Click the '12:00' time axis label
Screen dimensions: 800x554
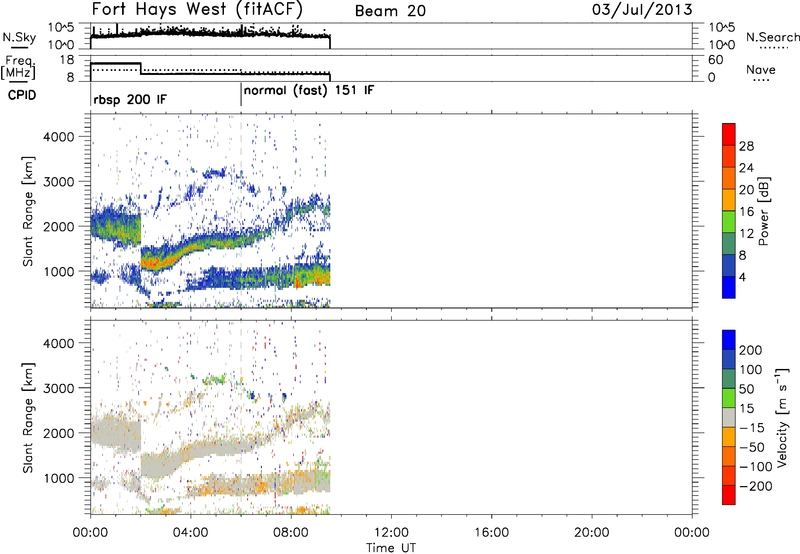point(391,533)
